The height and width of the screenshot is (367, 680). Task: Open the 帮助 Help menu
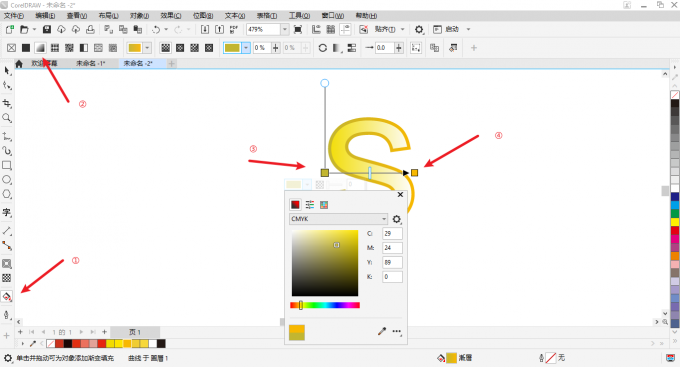(366, 16)
